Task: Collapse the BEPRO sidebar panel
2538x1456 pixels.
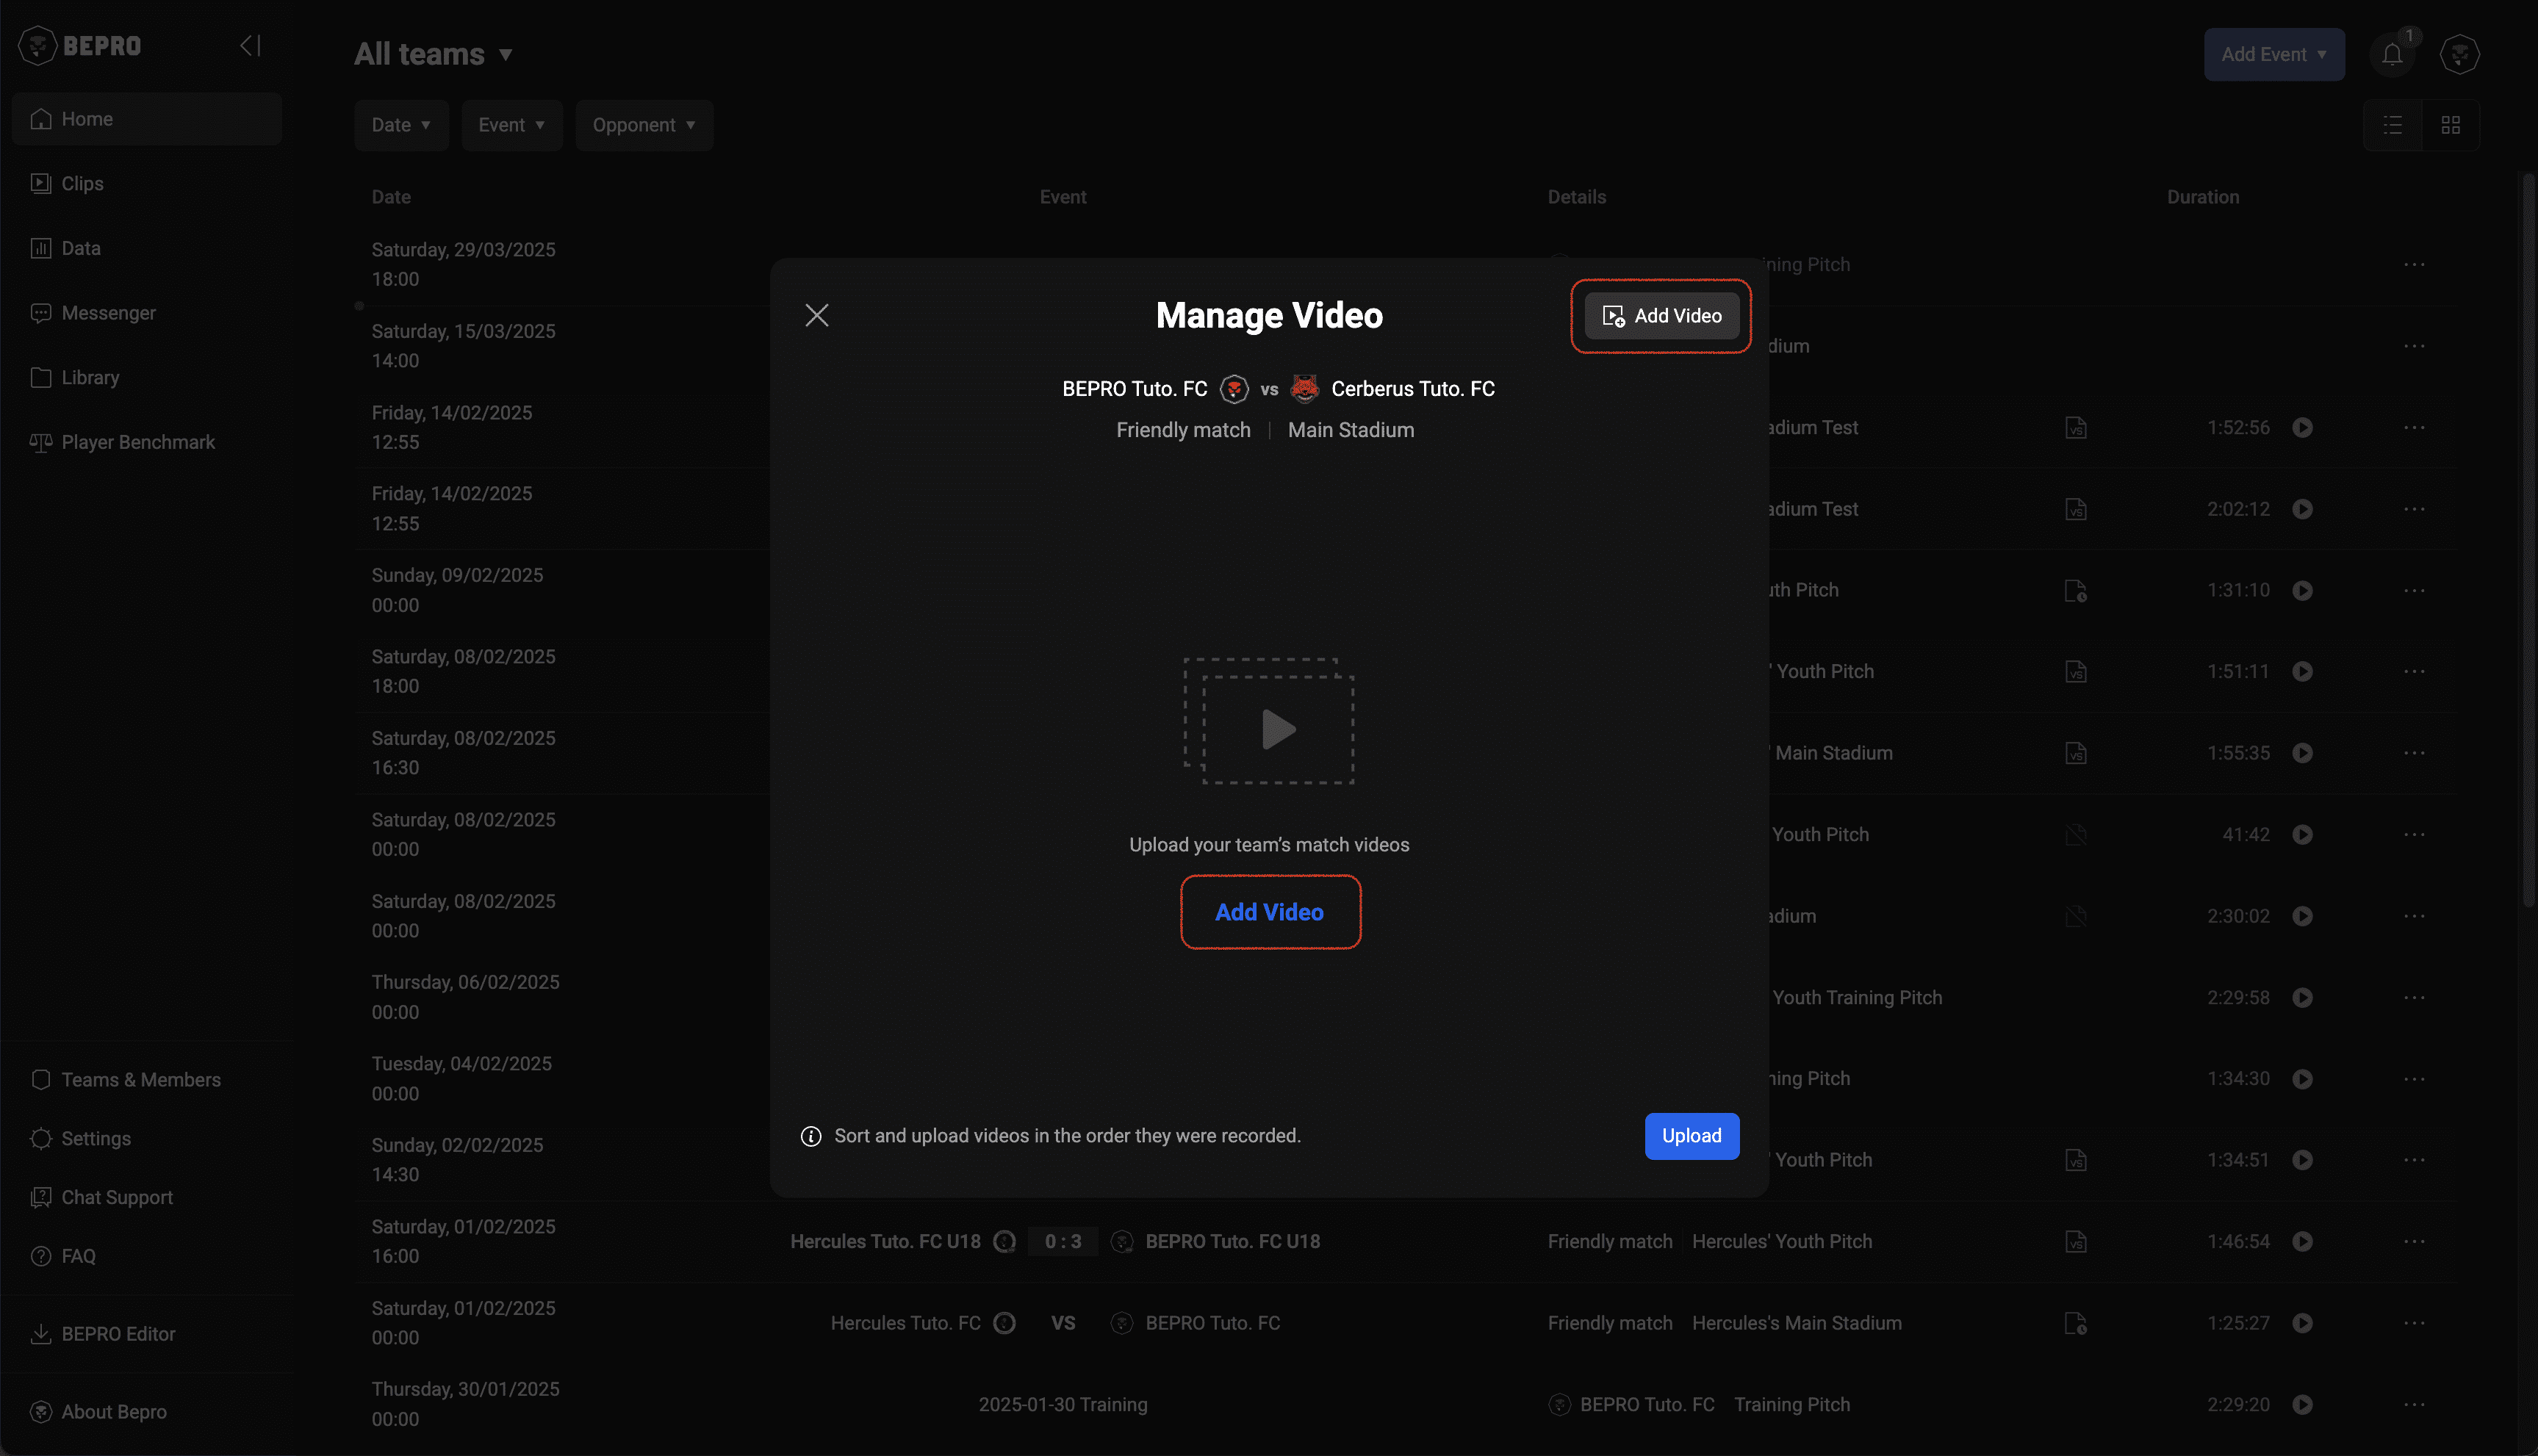Action: tap(250, 45)
